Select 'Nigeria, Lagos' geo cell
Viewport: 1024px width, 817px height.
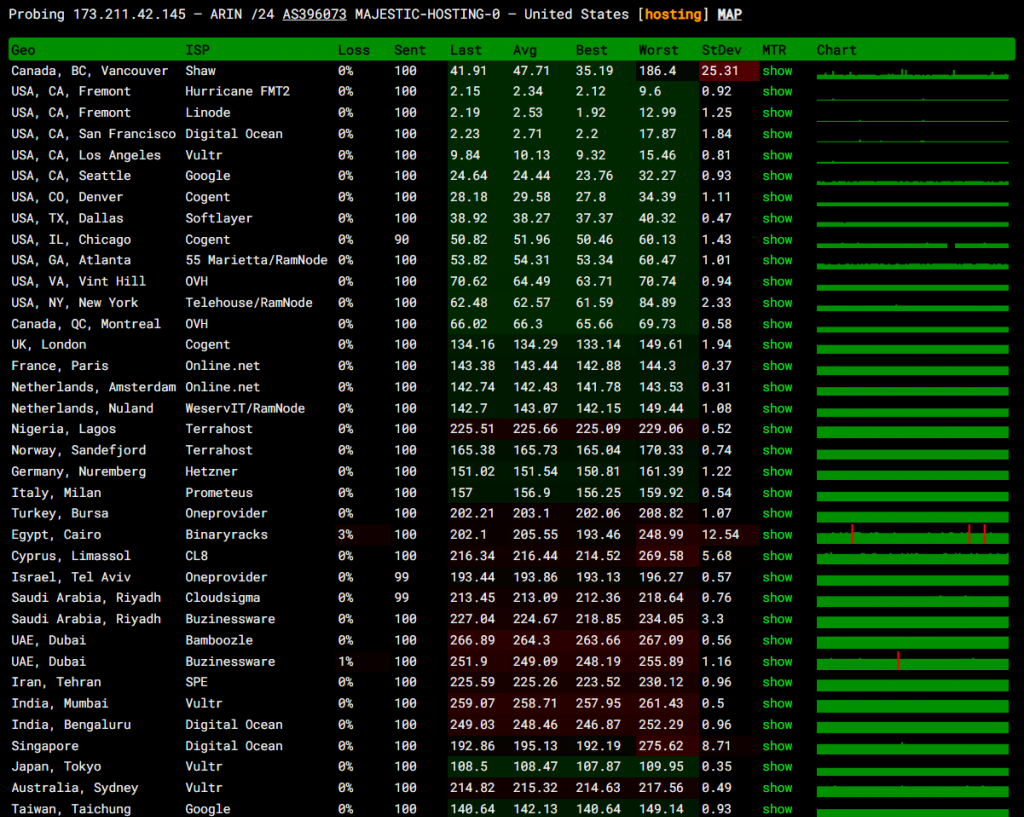[63, 429]
